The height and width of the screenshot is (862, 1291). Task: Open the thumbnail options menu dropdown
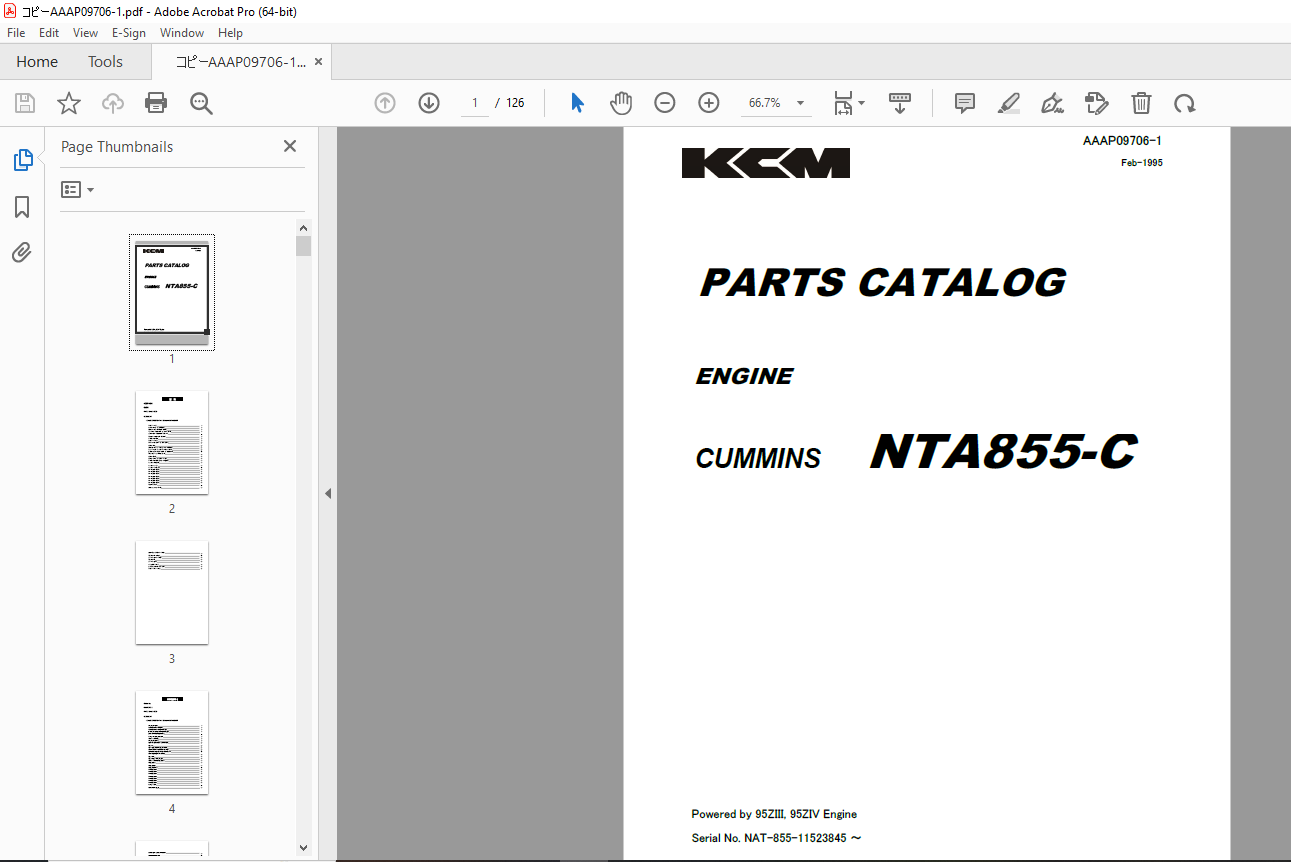[x=77, y=189]
